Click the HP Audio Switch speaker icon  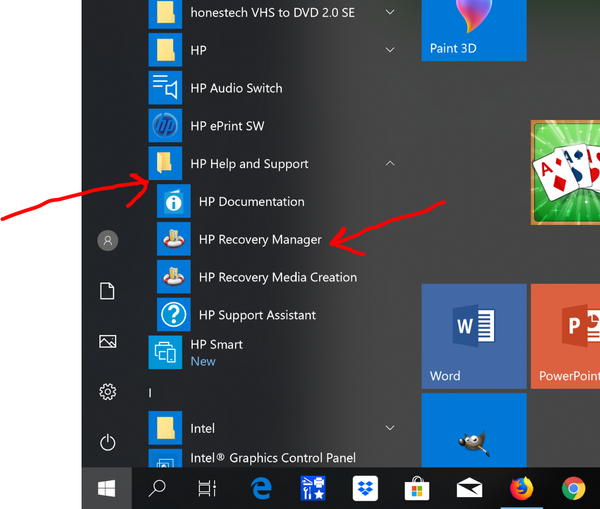pos(165,88)
